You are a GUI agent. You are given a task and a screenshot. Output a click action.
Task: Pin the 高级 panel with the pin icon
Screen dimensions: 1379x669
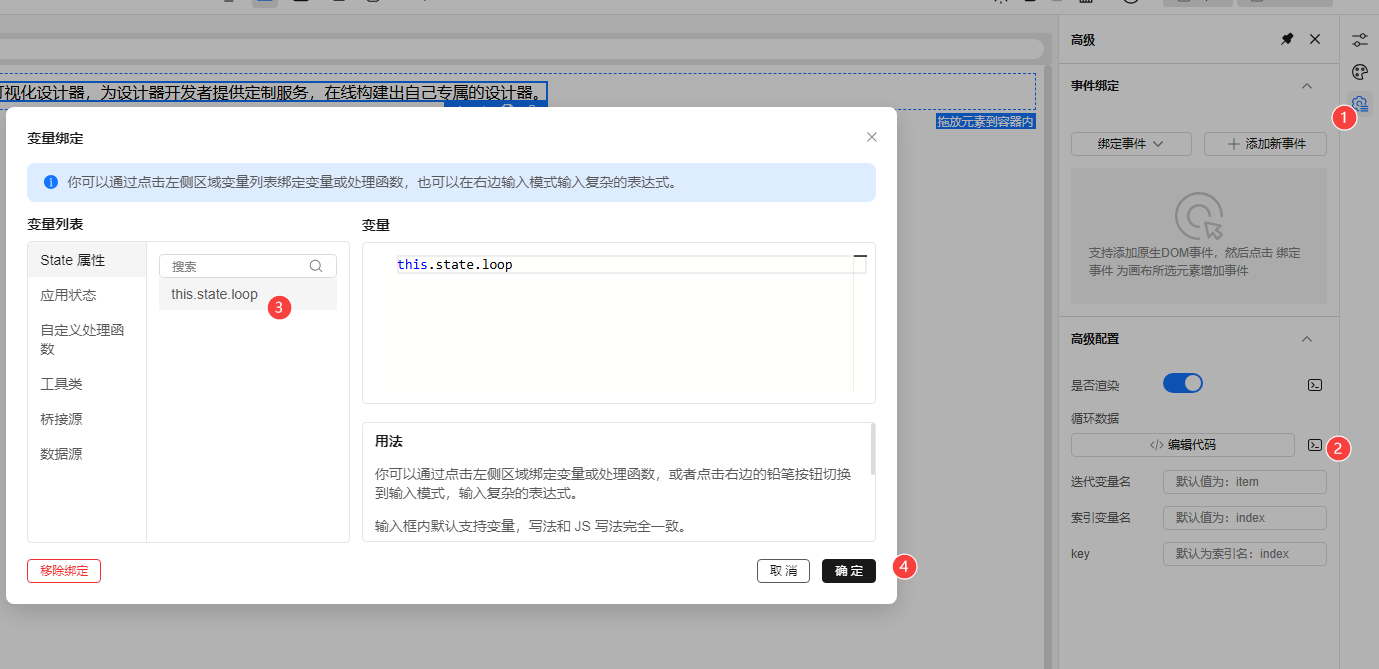tap(1287, 39)
